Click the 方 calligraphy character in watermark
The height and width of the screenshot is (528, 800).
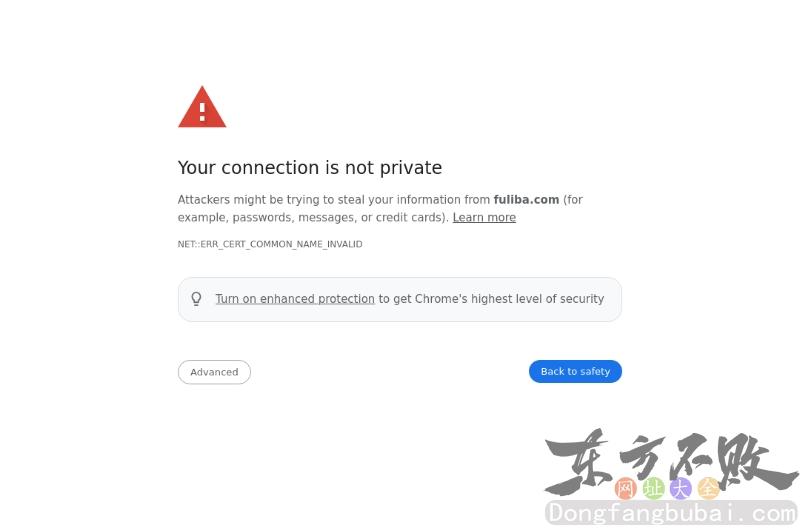point(644,459)
